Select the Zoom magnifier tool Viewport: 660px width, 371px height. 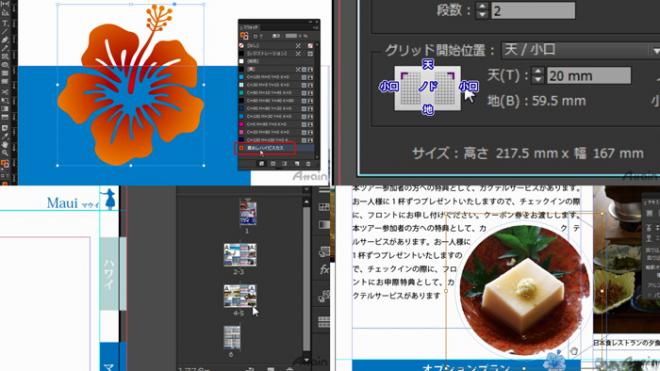point(5,153)
